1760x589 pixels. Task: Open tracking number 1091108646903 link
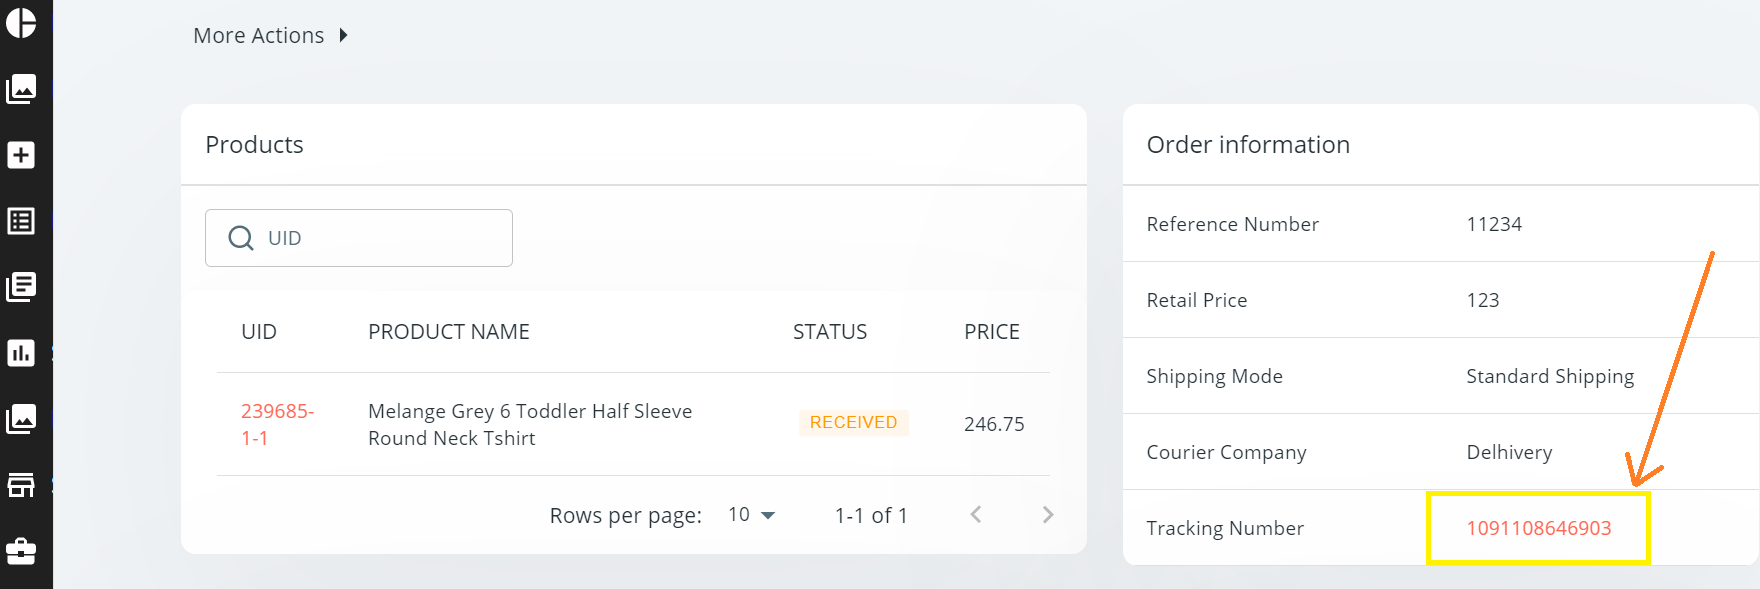[x=1538, y=528]
